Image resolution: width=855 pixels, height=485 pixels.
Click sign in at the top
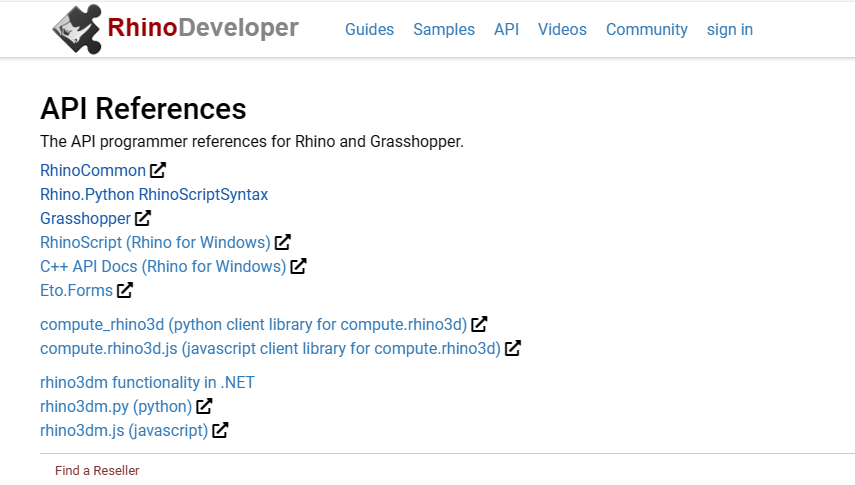pos(730,29)
